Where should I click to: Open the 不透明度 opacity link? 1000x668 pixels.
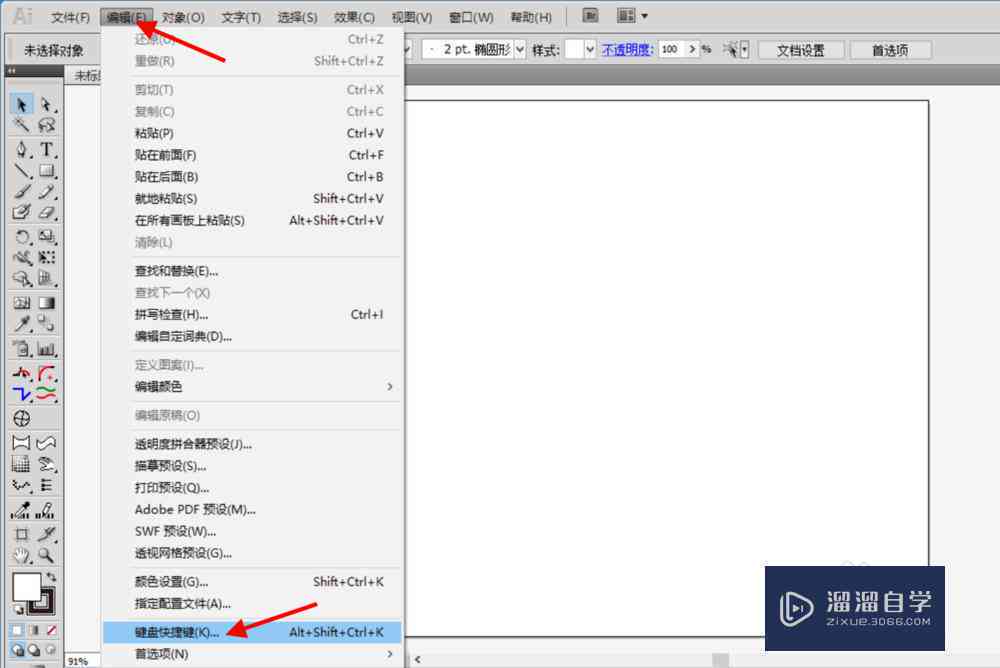pos(627,50)
